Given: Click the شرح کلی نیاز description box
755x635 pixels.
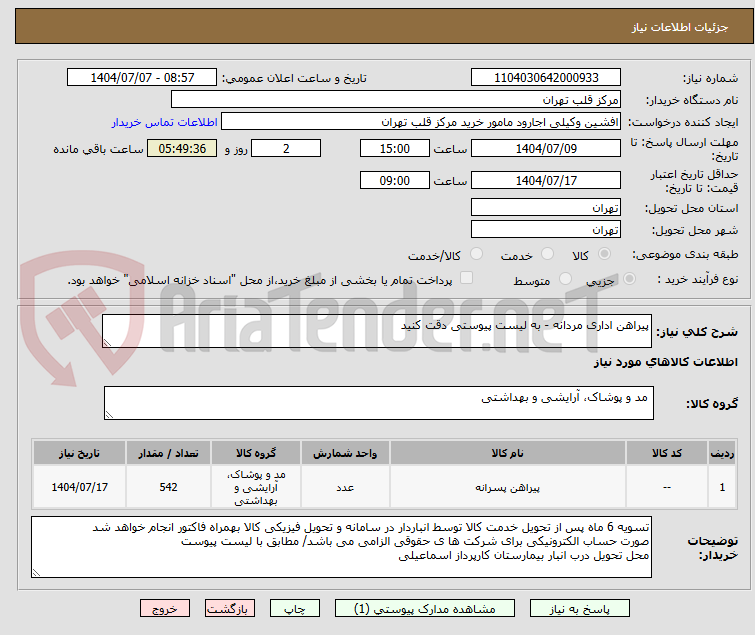Looking at the screenshot, I should pyautogui.click(x=377, y=331).
